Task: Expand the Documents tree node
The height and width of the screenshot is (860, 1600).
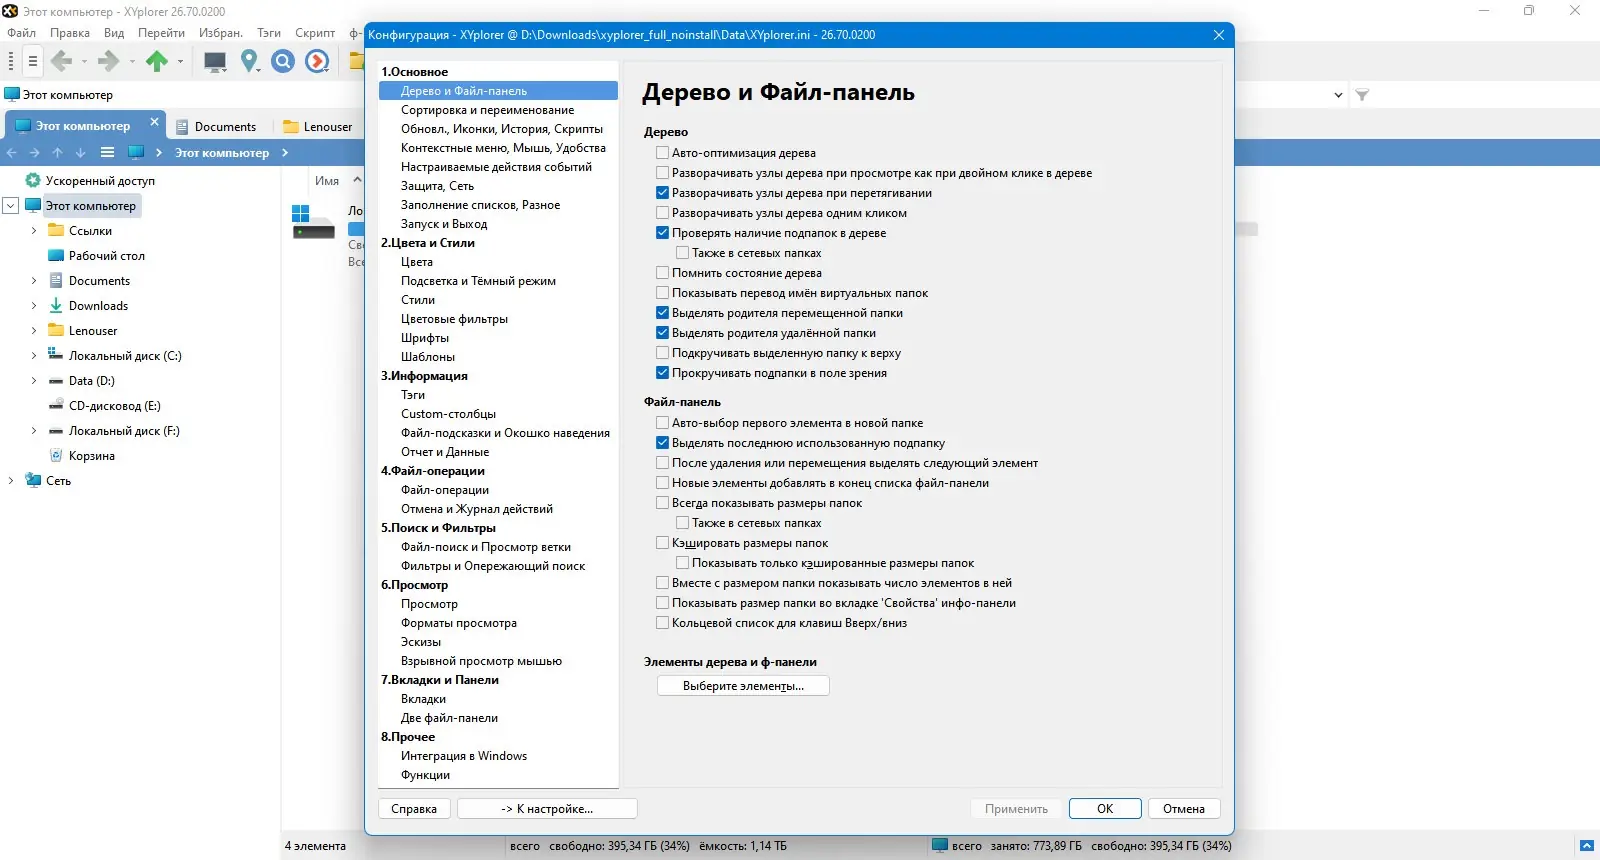Action: point(34,281)
